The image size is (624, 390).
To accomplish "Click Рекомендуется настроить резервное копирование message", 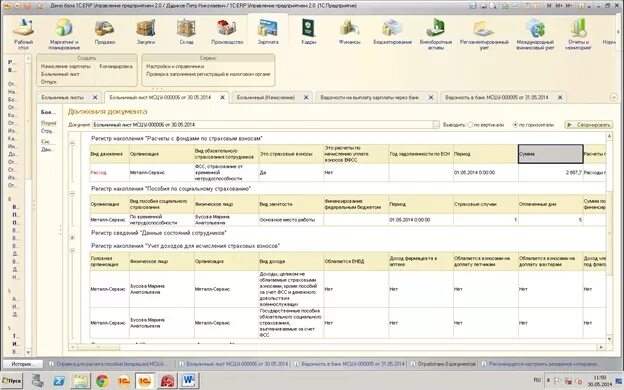I will (x=540, y=364).
